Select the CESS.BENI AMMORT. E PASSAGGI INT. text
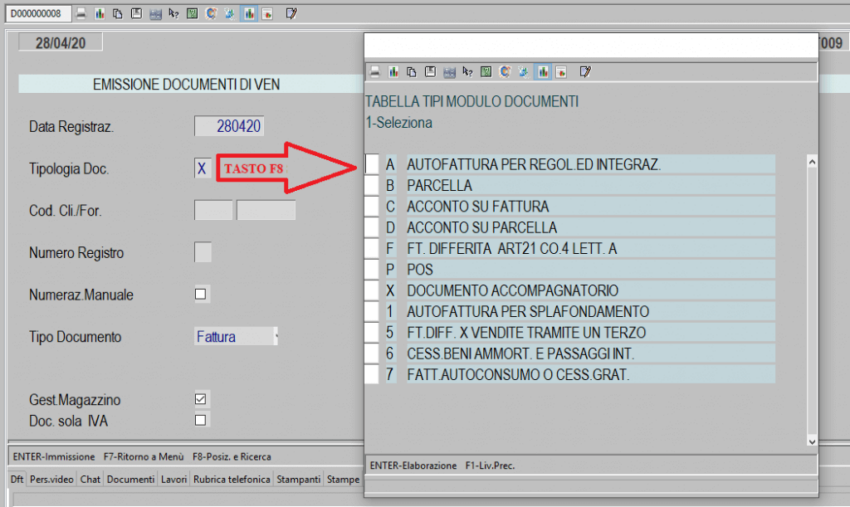The image size is (850, 507). [520, 354]
